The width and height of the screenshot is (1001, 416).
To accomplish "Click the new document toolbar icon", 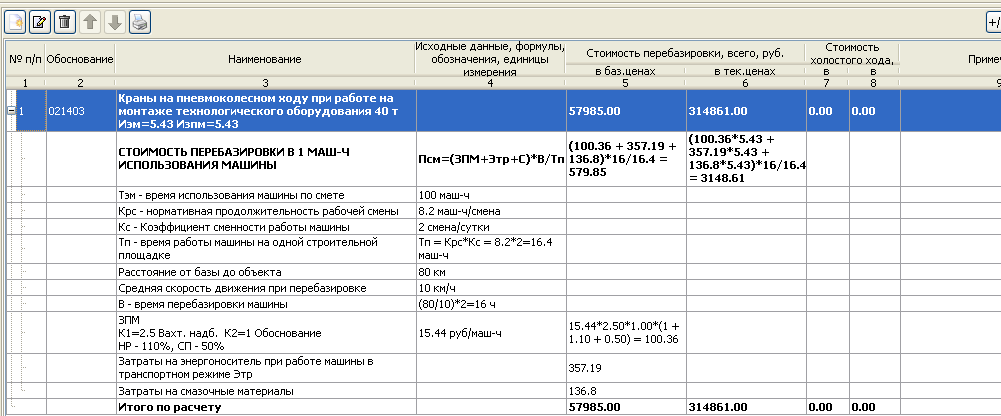I will coord(15,23).
